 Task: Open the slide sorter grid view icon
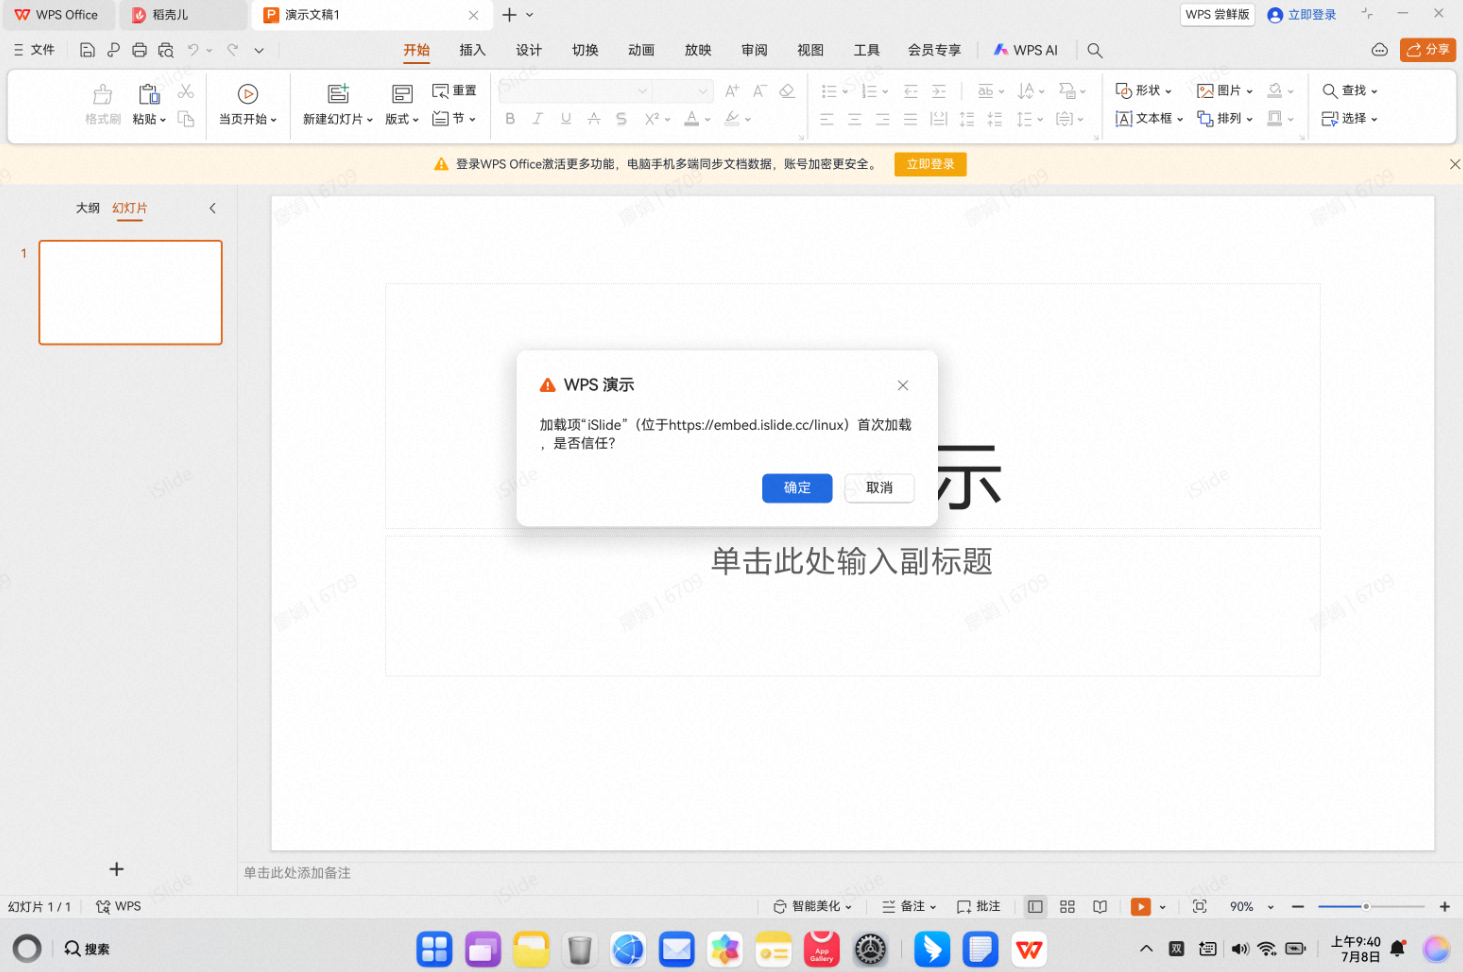1067,907
